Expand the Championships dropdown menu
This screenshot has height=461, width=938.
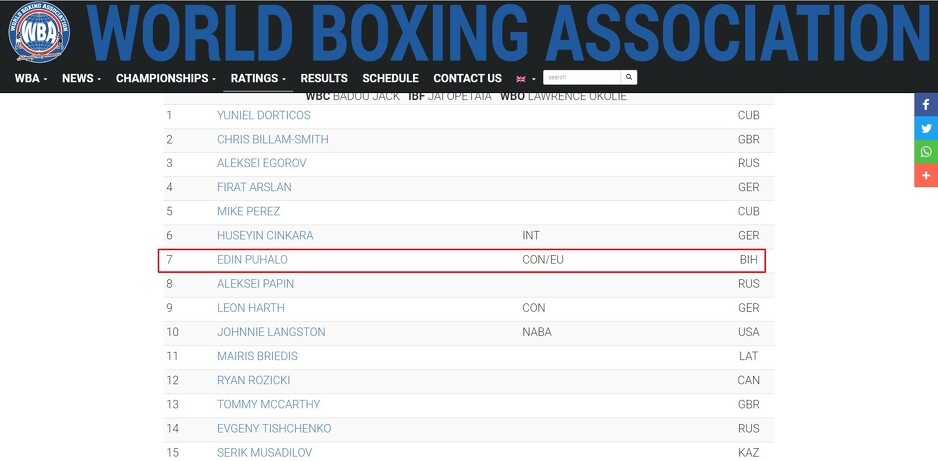pyautogui.click(x=166, y=78)
